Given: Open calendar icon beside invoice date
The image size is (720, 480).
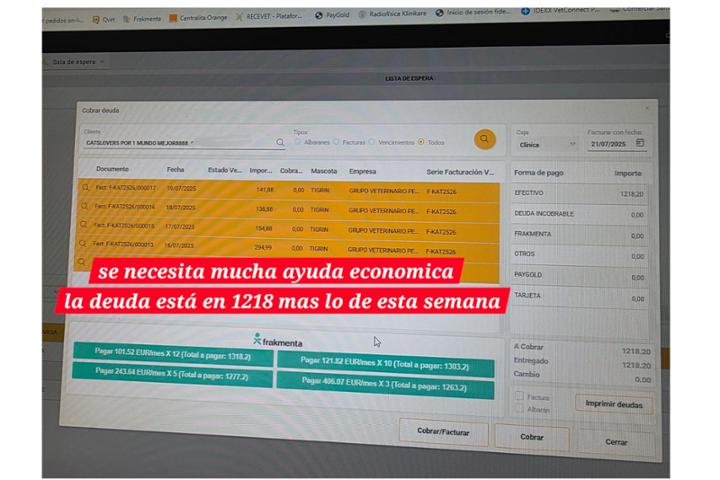Looking at the screenshot, I should pyautogui.click(x=640, y=143).
